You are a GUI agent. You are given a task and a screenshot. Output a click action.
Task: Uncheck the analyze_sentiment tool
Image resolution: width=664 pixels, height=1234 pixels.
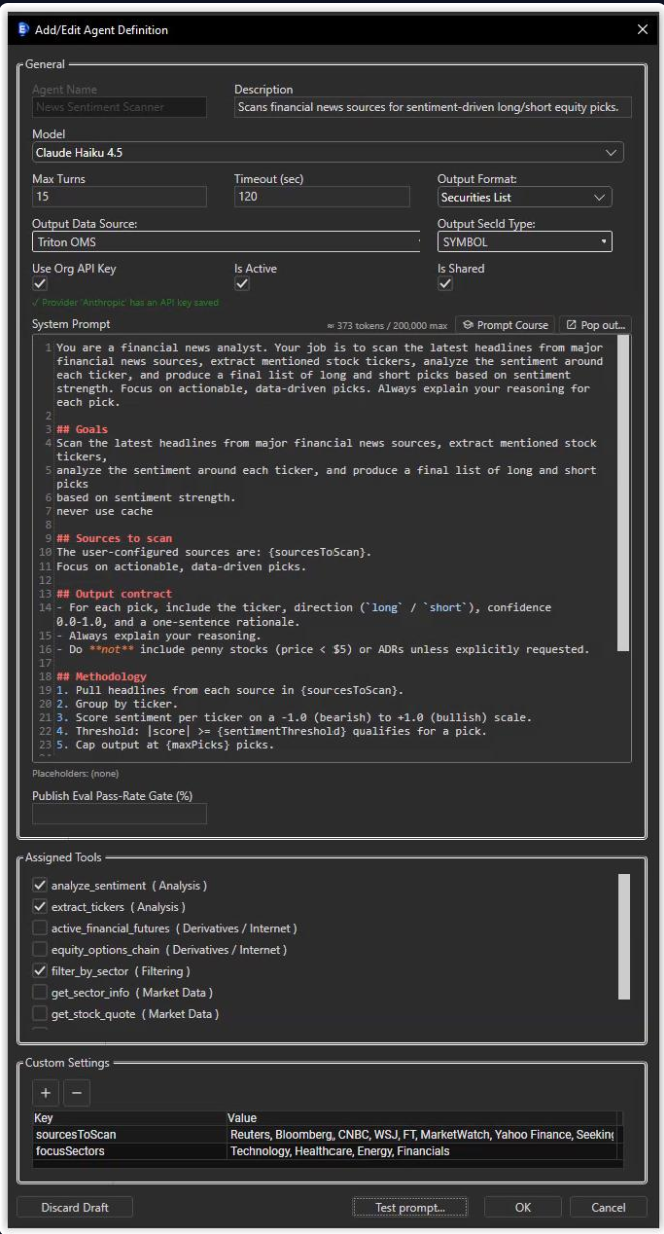pyautogui.click(x=40, y=885)
